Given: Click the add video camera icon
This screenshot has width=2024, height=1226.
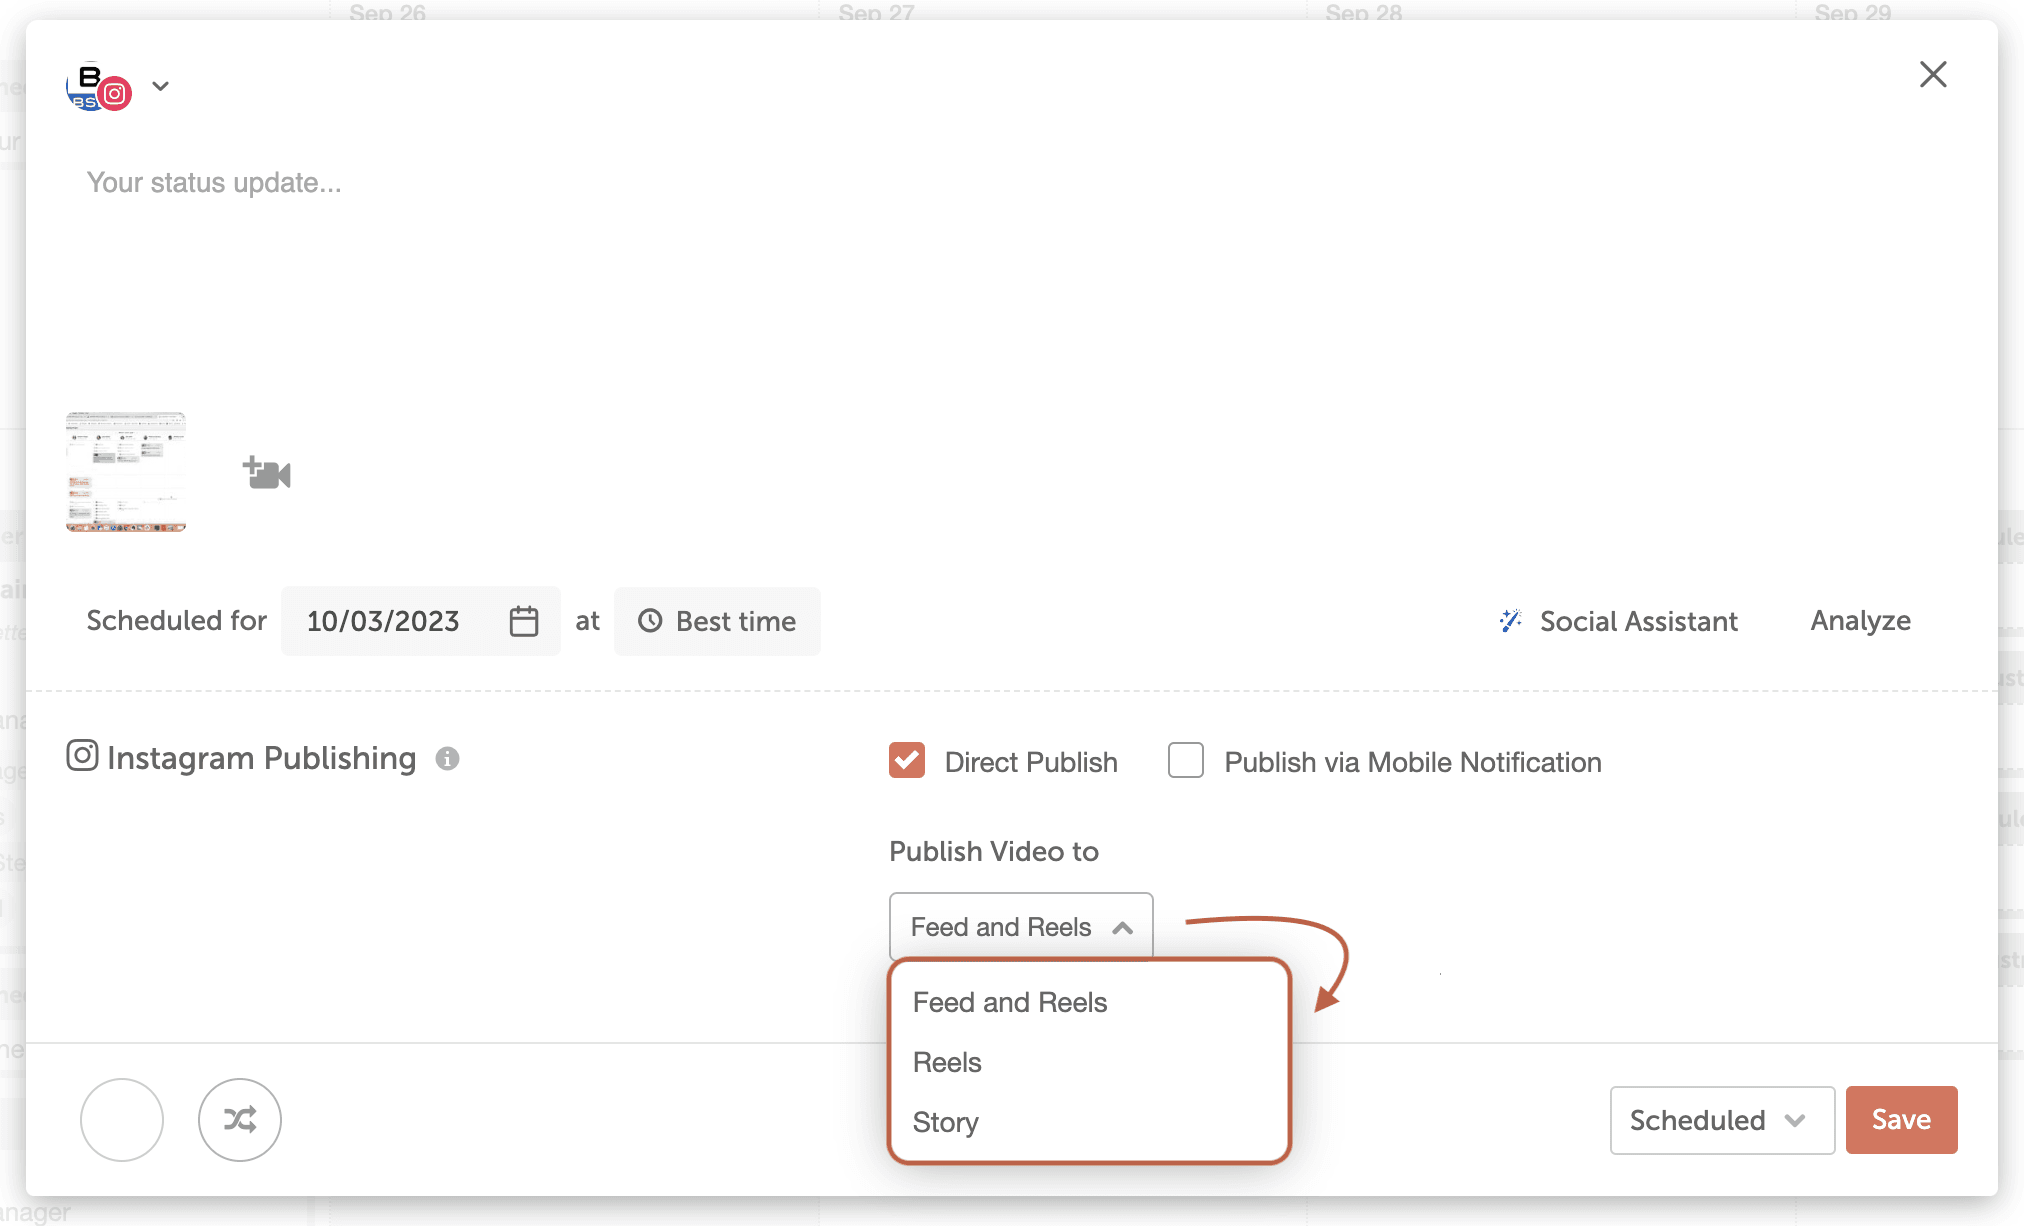Looking at the screenshot, I should point(266,473).
